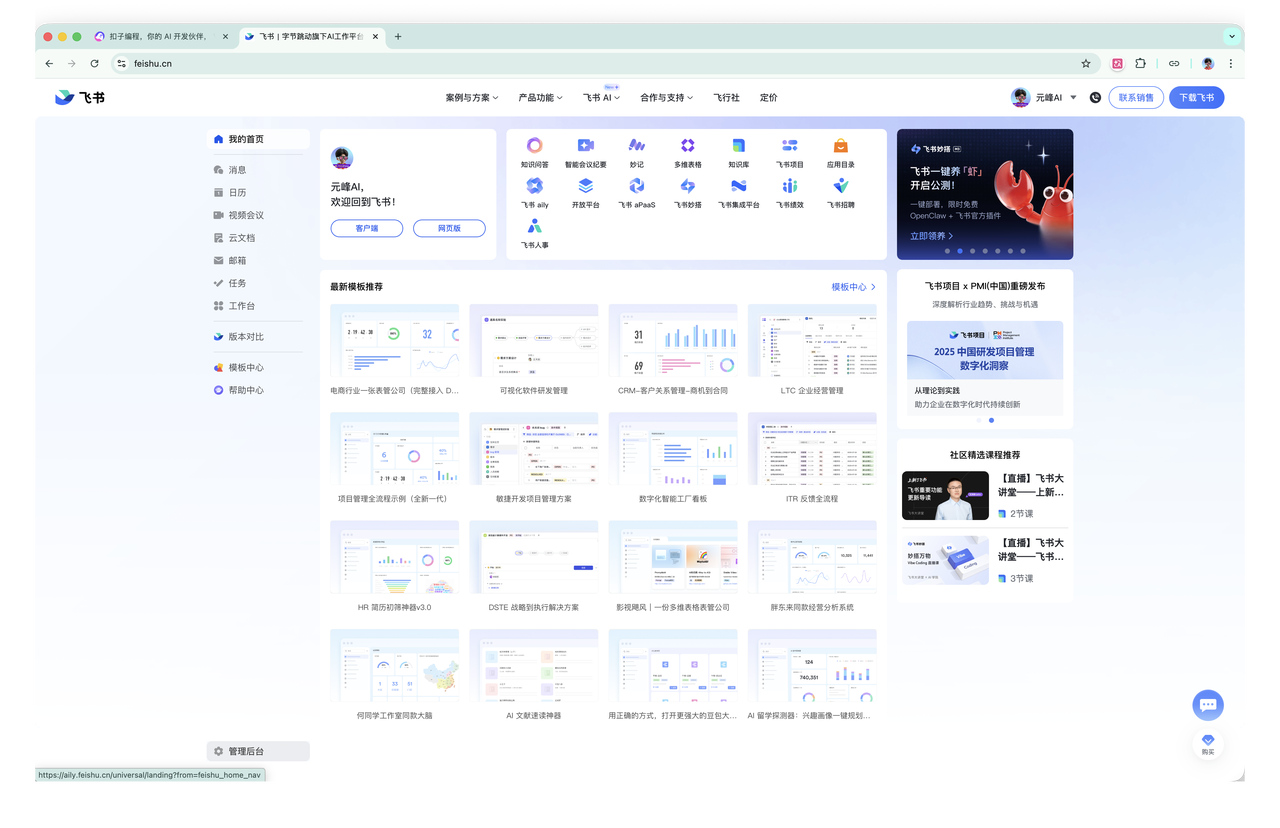Launch the 妙记 app icon
1280x828 pixels.
[637, 146]
